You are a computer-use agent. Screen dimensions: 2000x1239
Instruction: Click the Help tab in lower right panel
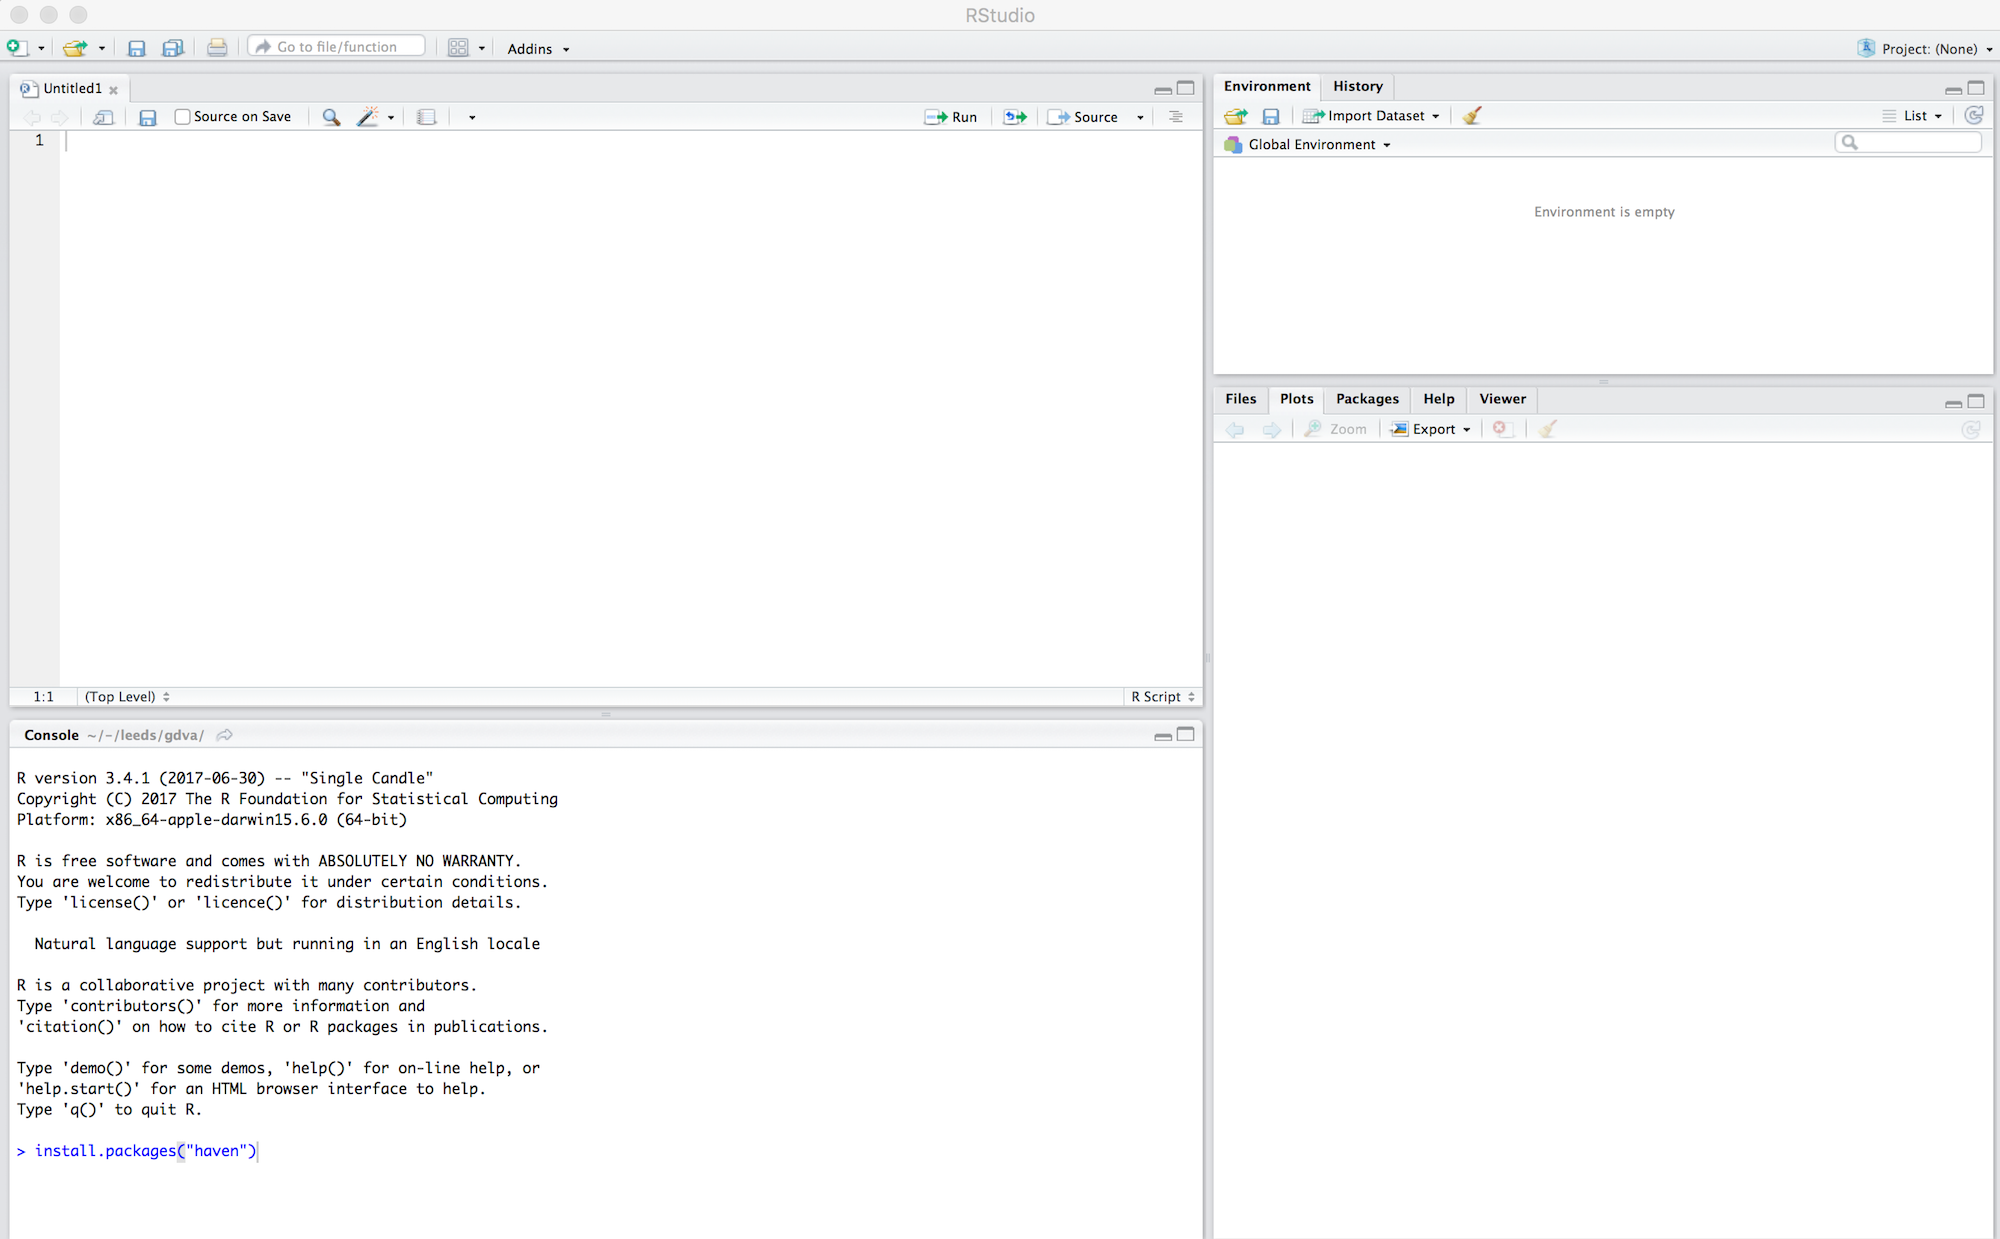pyautogui.click(x=1437, y=399)
